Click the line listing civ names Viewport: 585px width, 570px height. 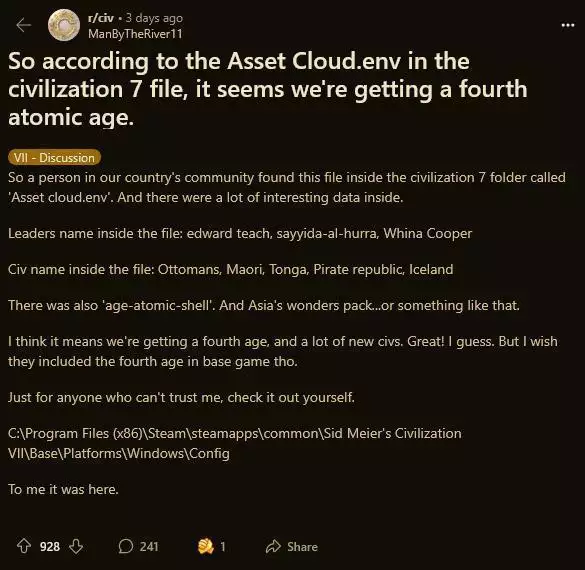pyautogui.click(x=231, y=269)
